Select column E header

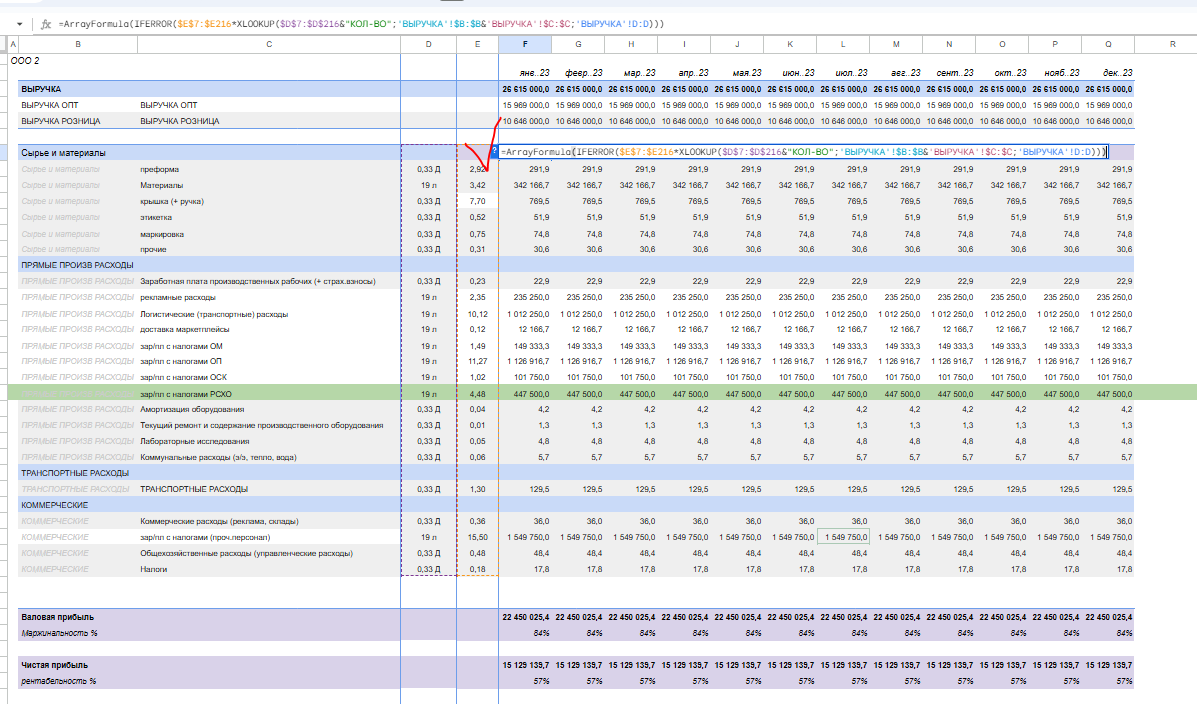point(478,44)
